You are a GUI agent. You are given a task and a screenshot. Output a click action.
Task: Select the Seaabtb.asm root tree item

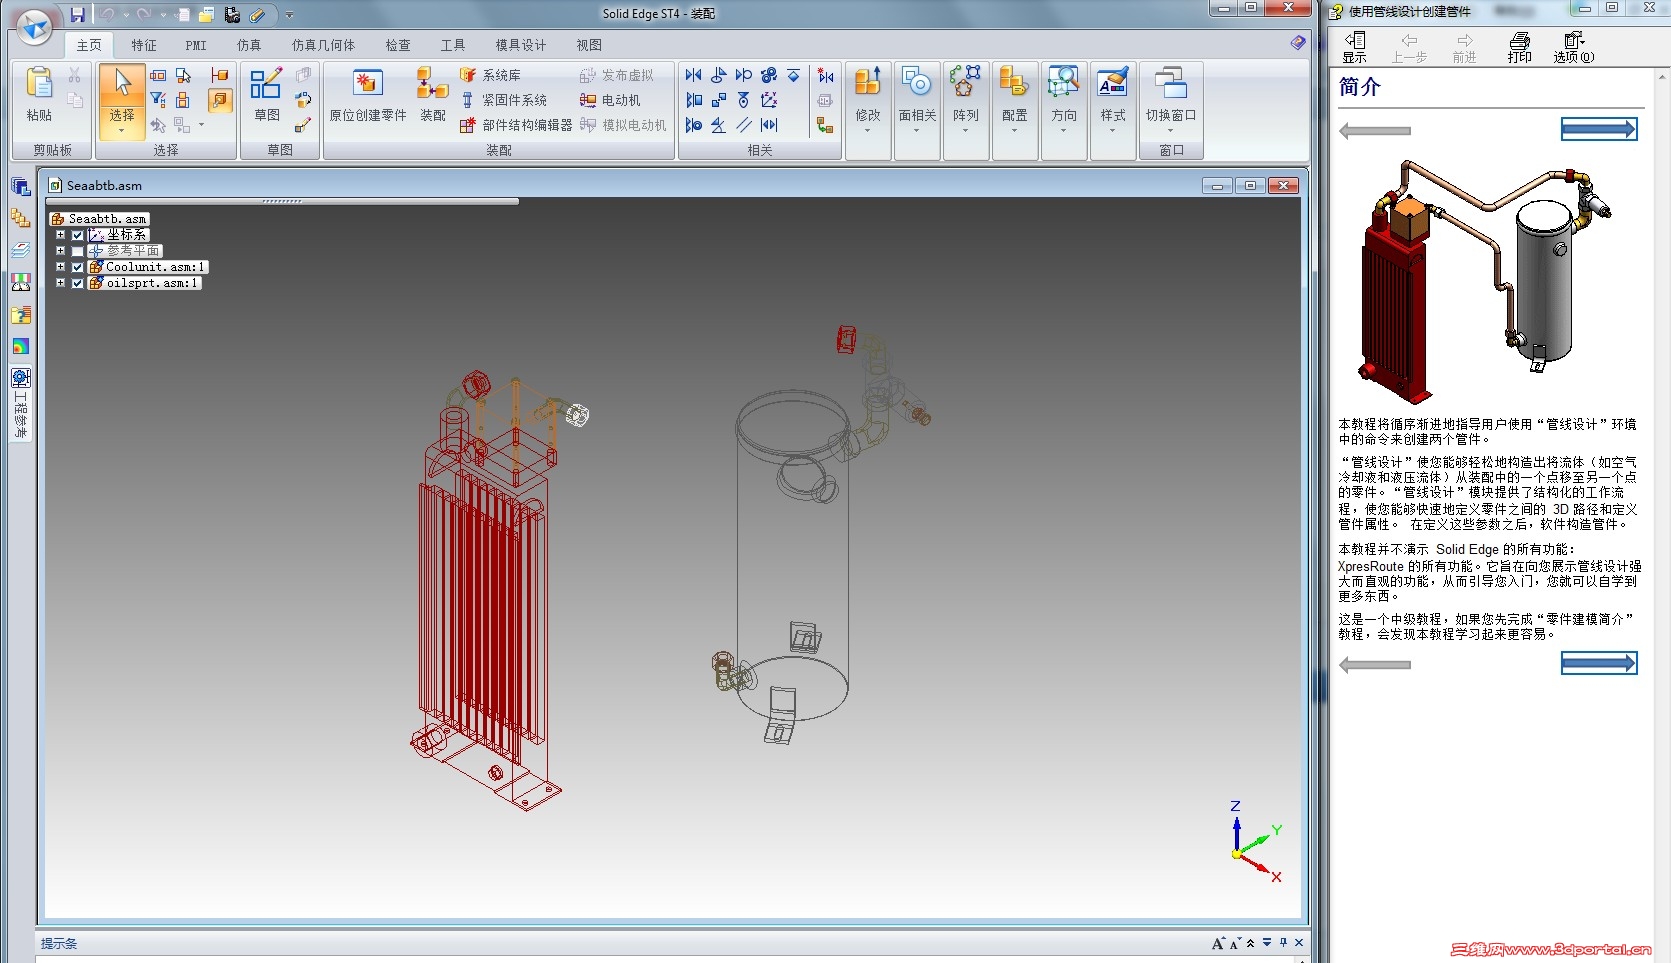point(100,219)
